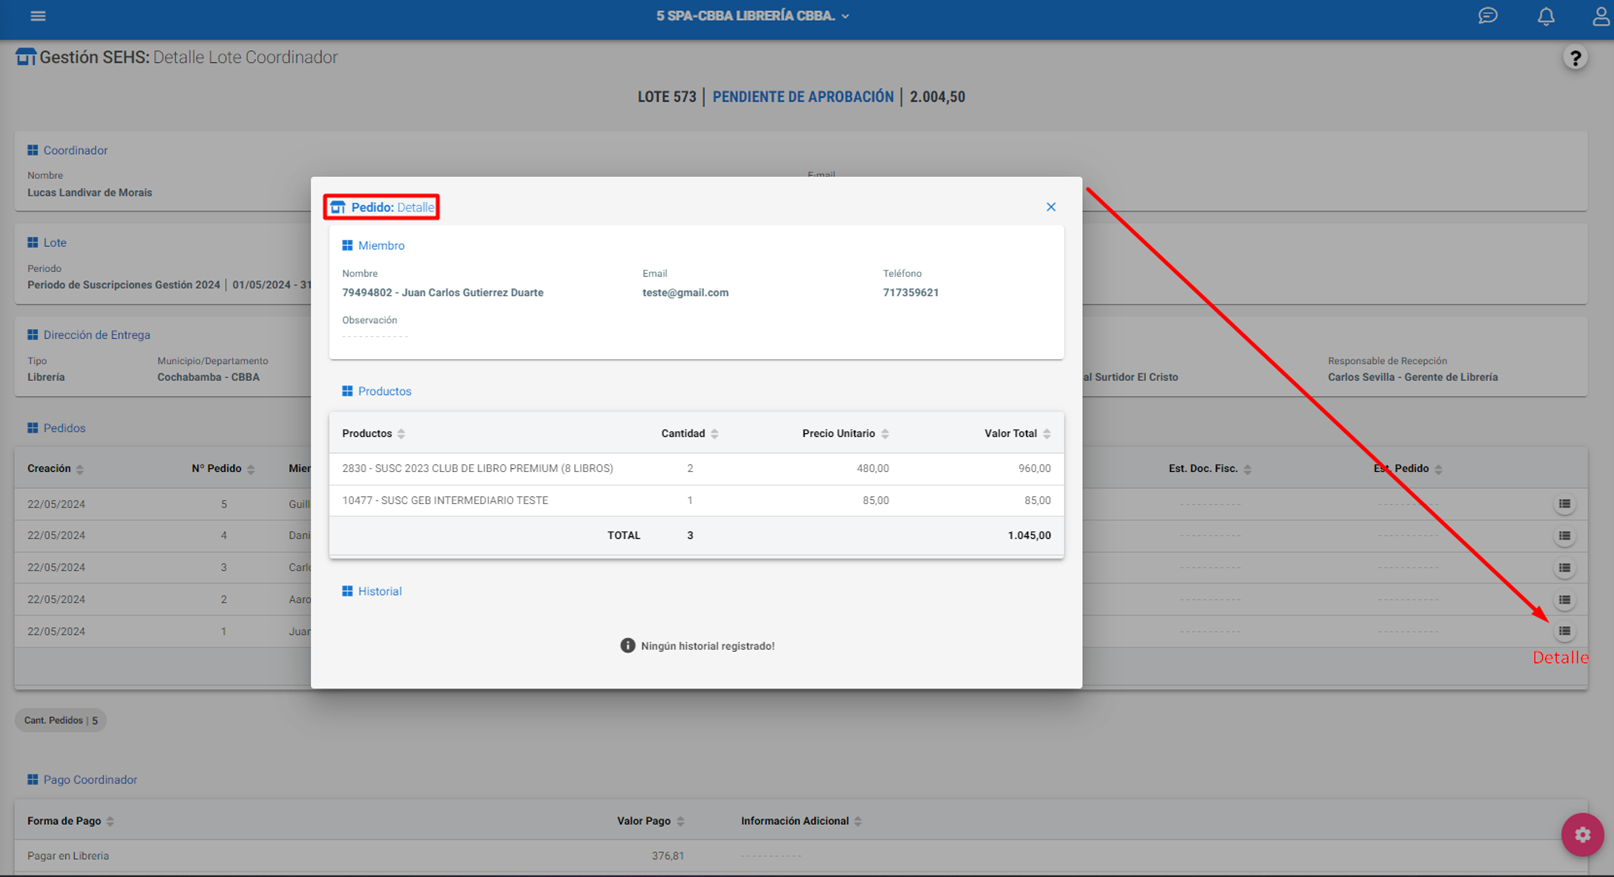Click the phone number 717359621
The width and height of the screenshot is (1614, 877).
[911, 293]
